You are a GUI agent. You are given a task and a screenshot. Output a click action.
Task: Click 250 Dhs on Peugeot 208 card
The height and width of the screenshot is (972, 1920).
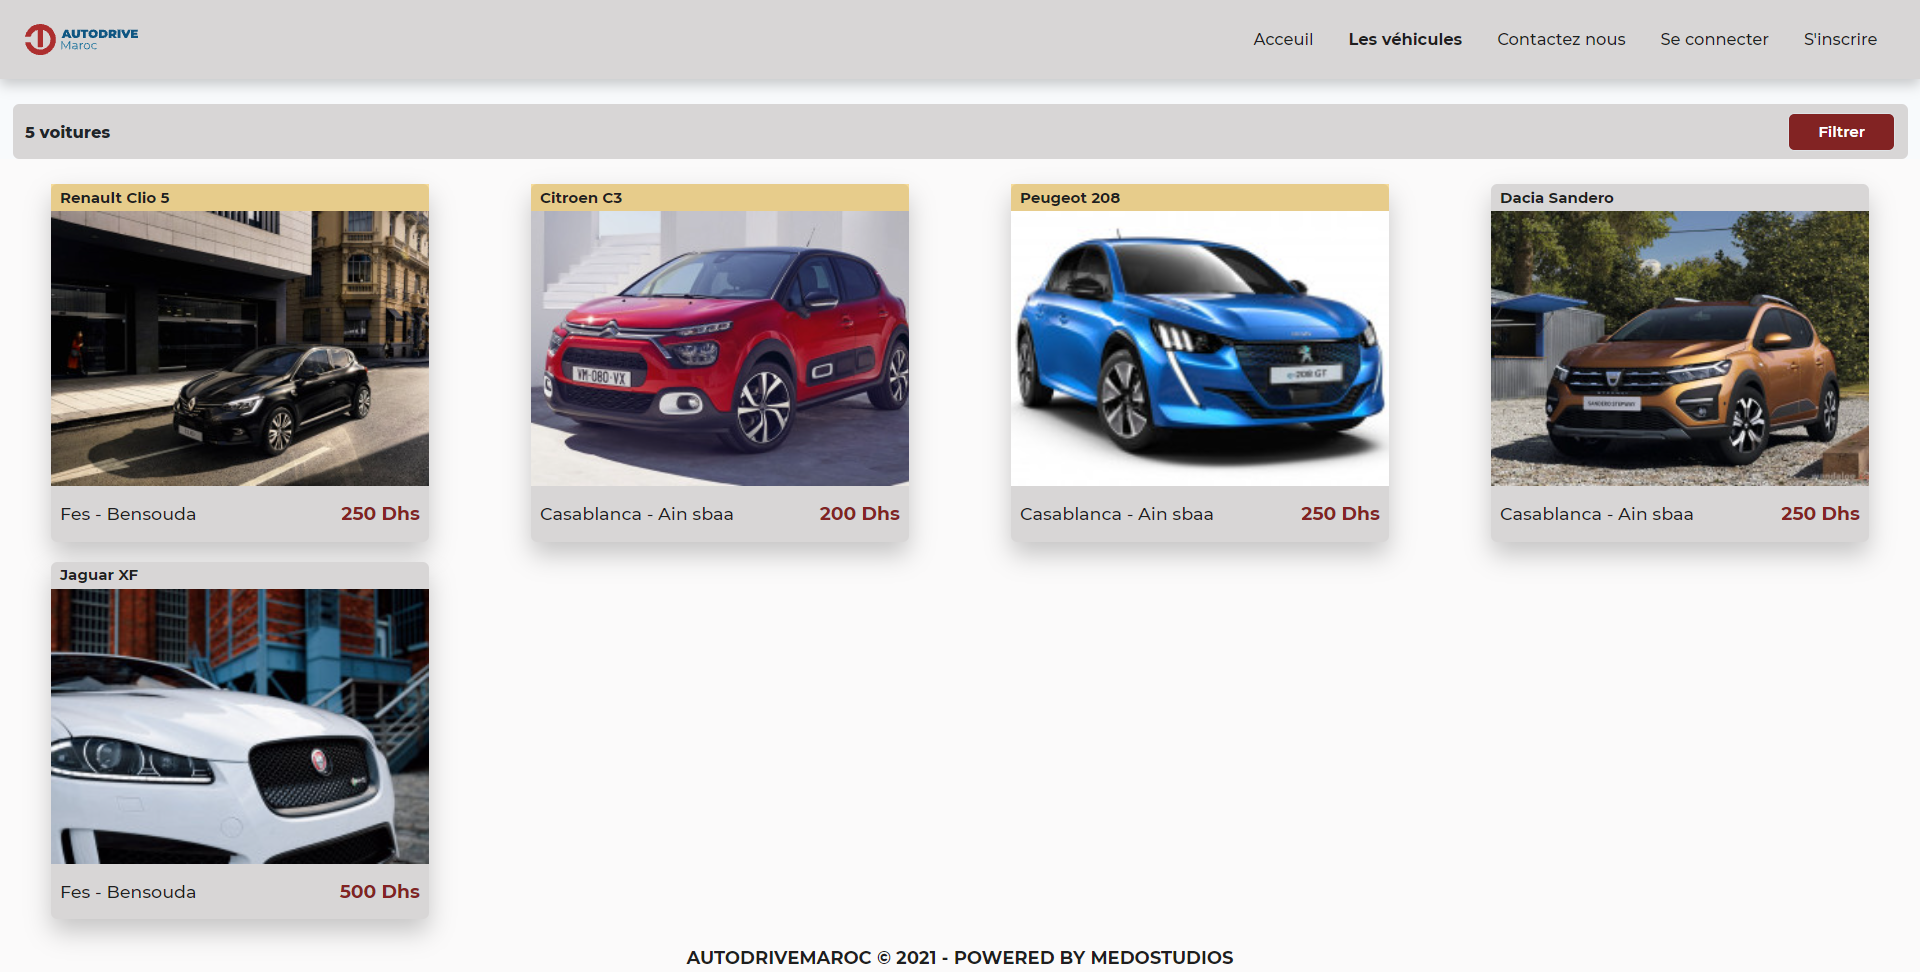pos(1340,513)
